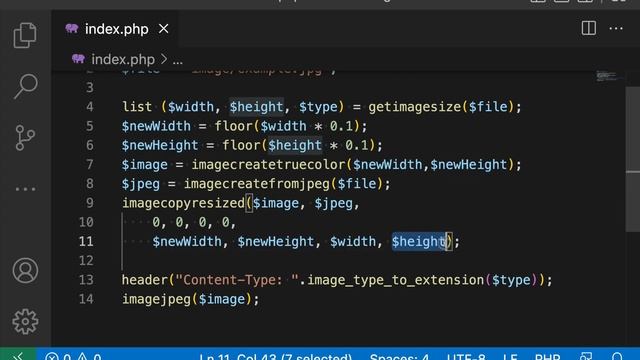Click the selected $height on line 11
This screenshot has width=640, height=360.
[x=418, y=242]
